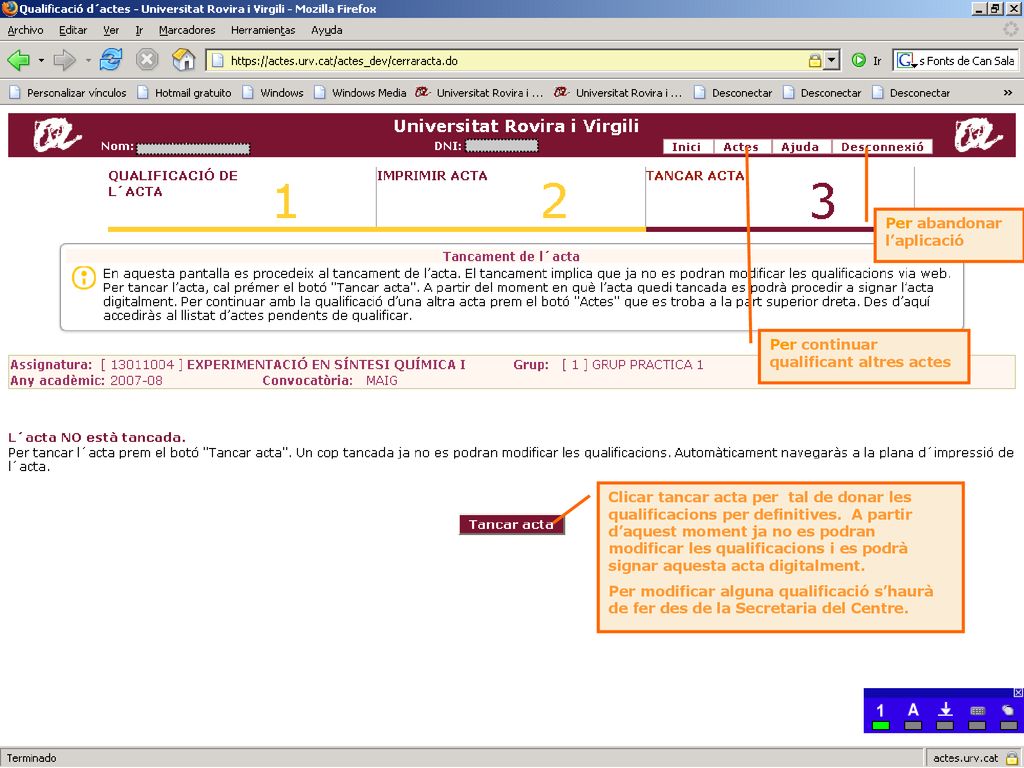Open the Windows bookmark
This screenshot has width=1024, height=768.
[273, 93]
